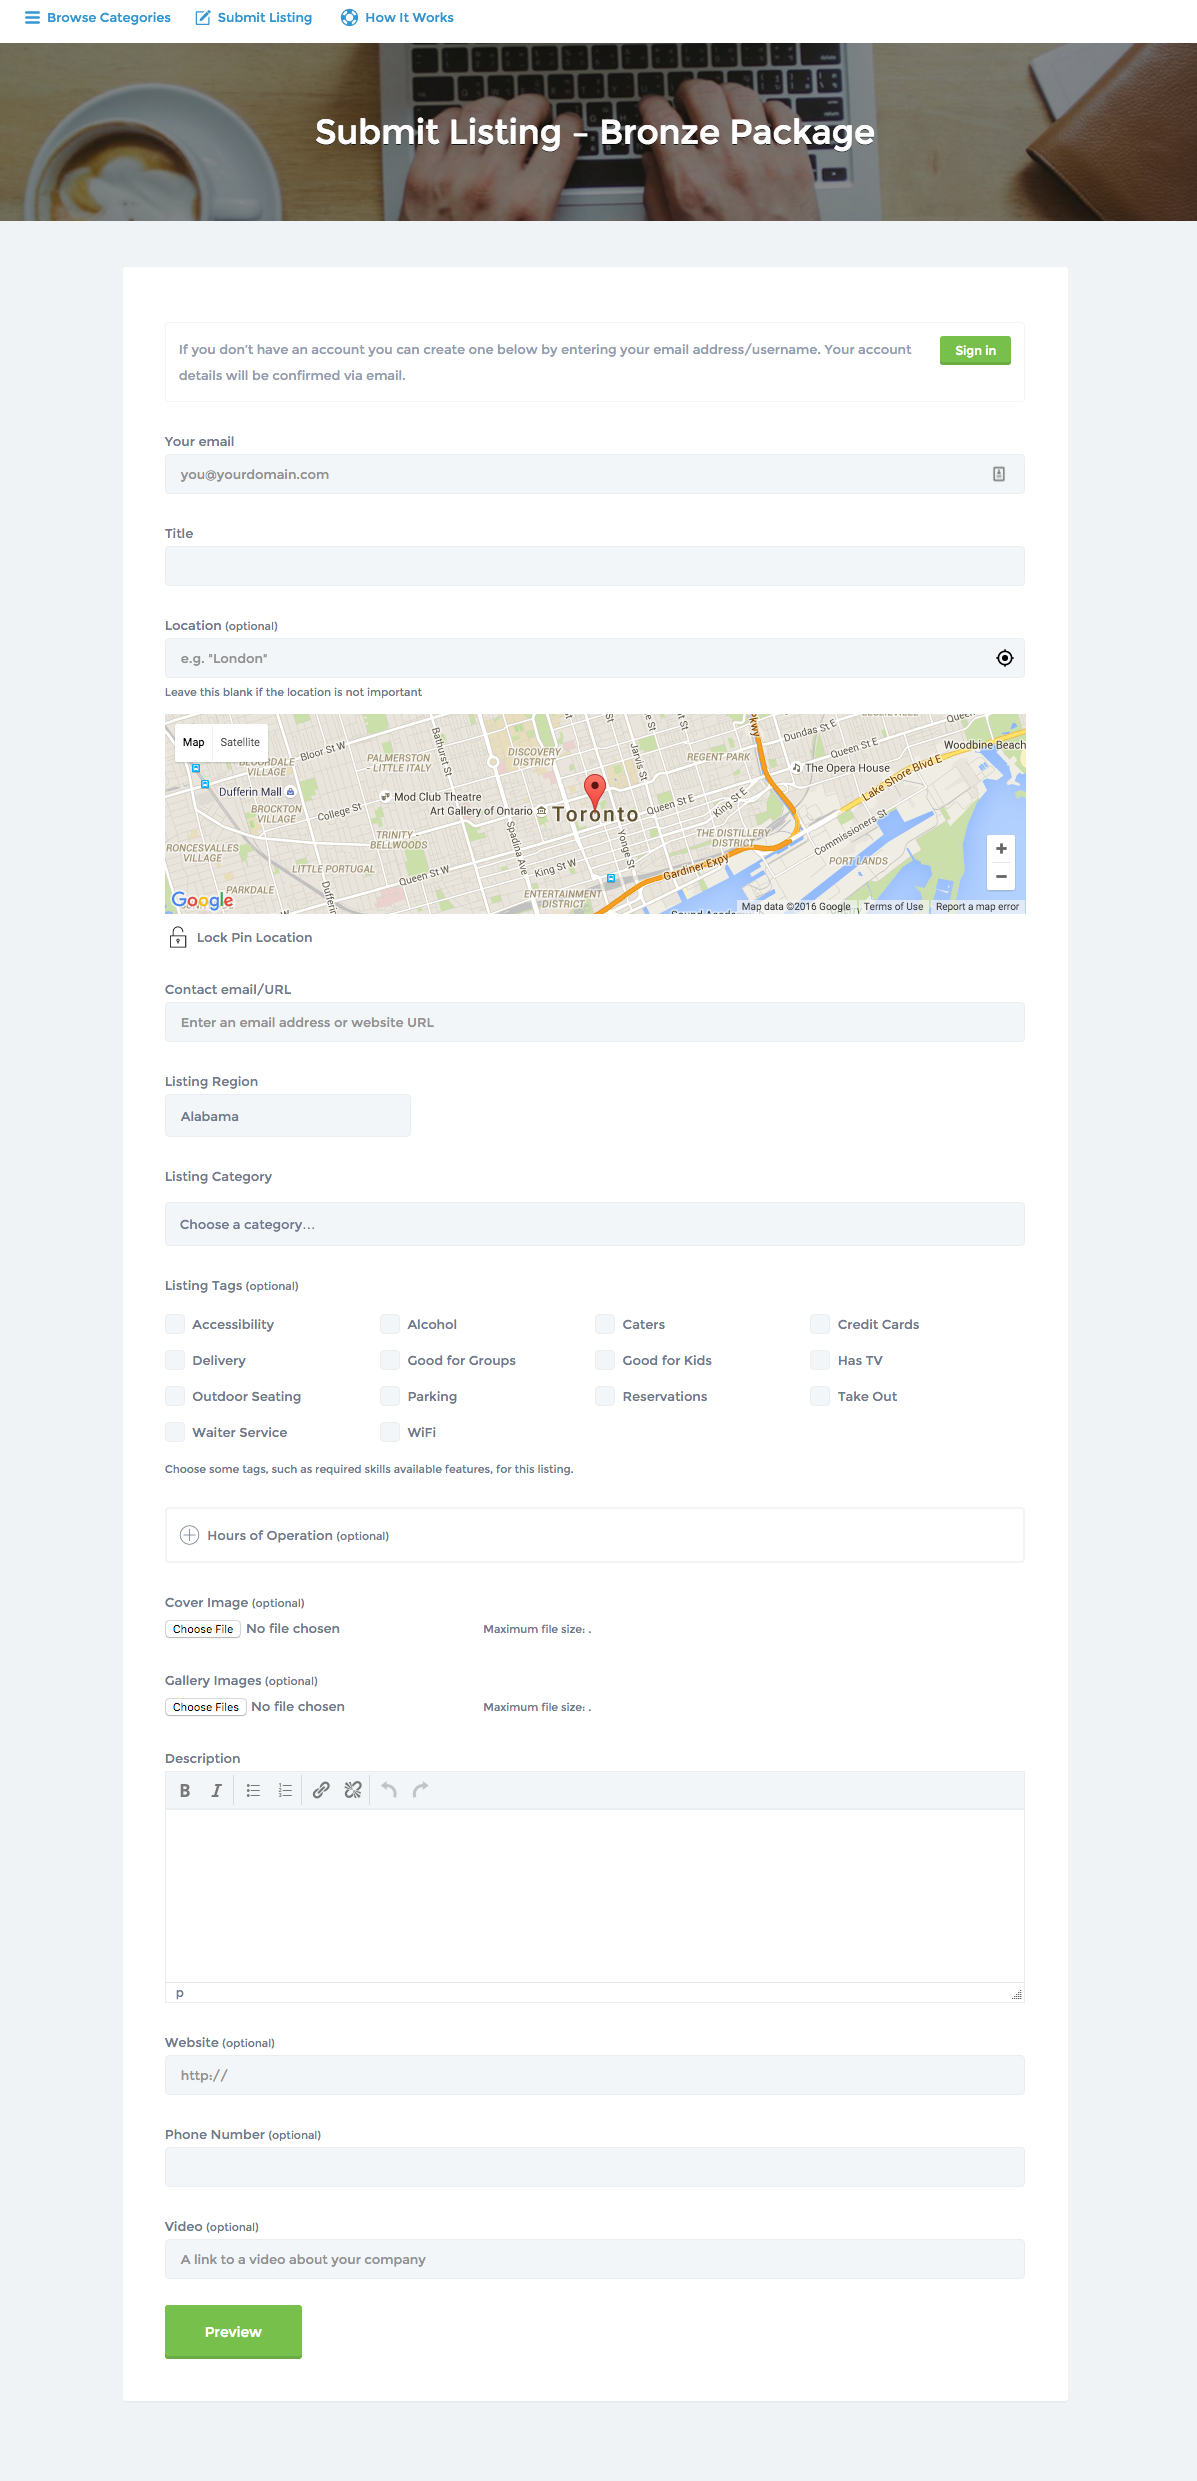The height and width of the screenshot is (2481, 1197).
Task: Insert a numbered list in description
Action: click(285, 1791)
